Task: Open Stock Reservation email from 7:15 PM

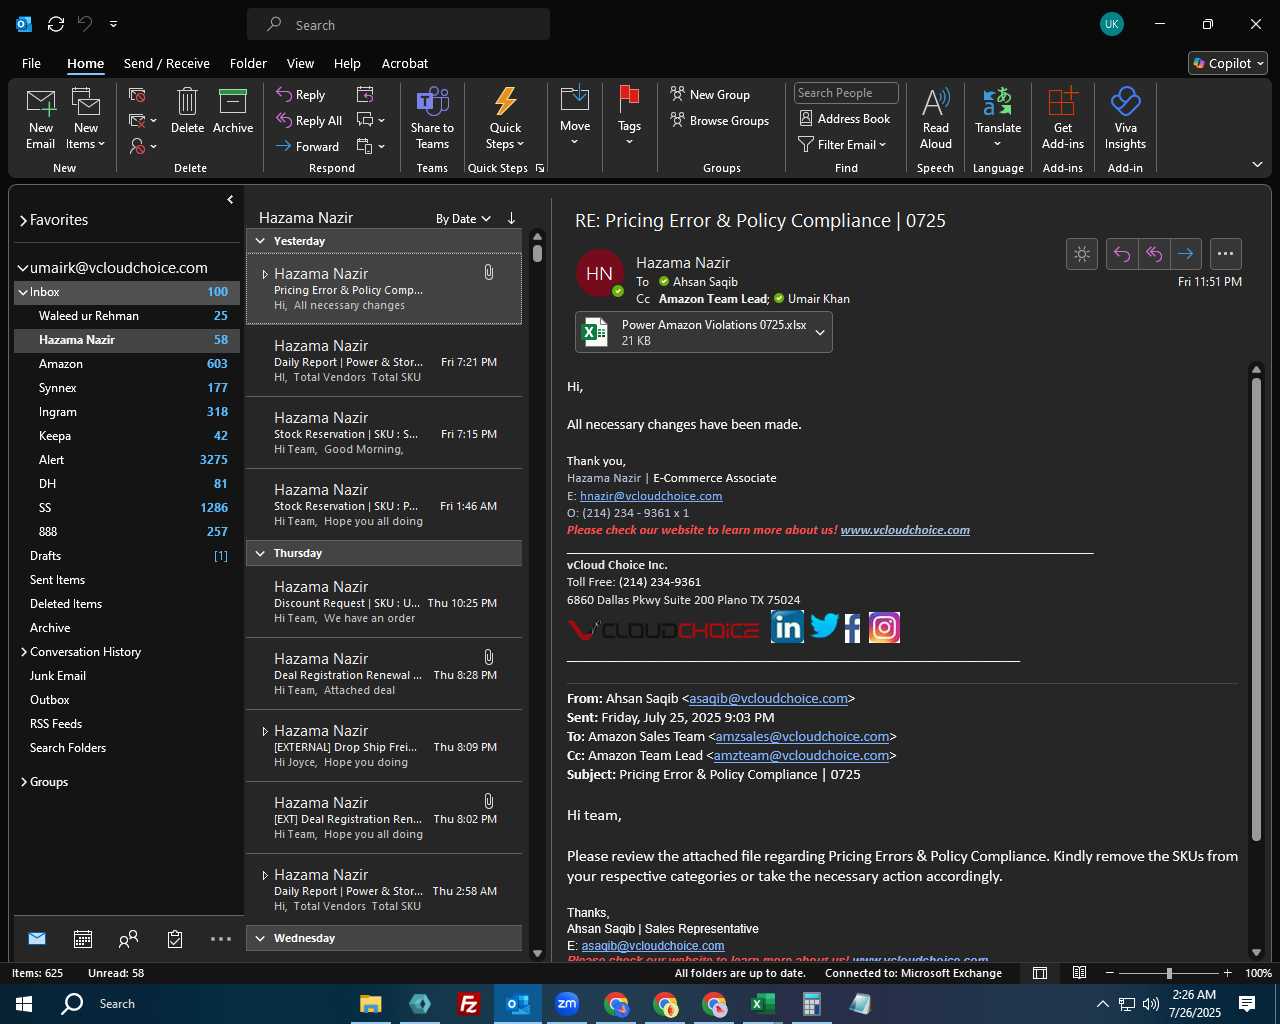Action: pos(384,433)
